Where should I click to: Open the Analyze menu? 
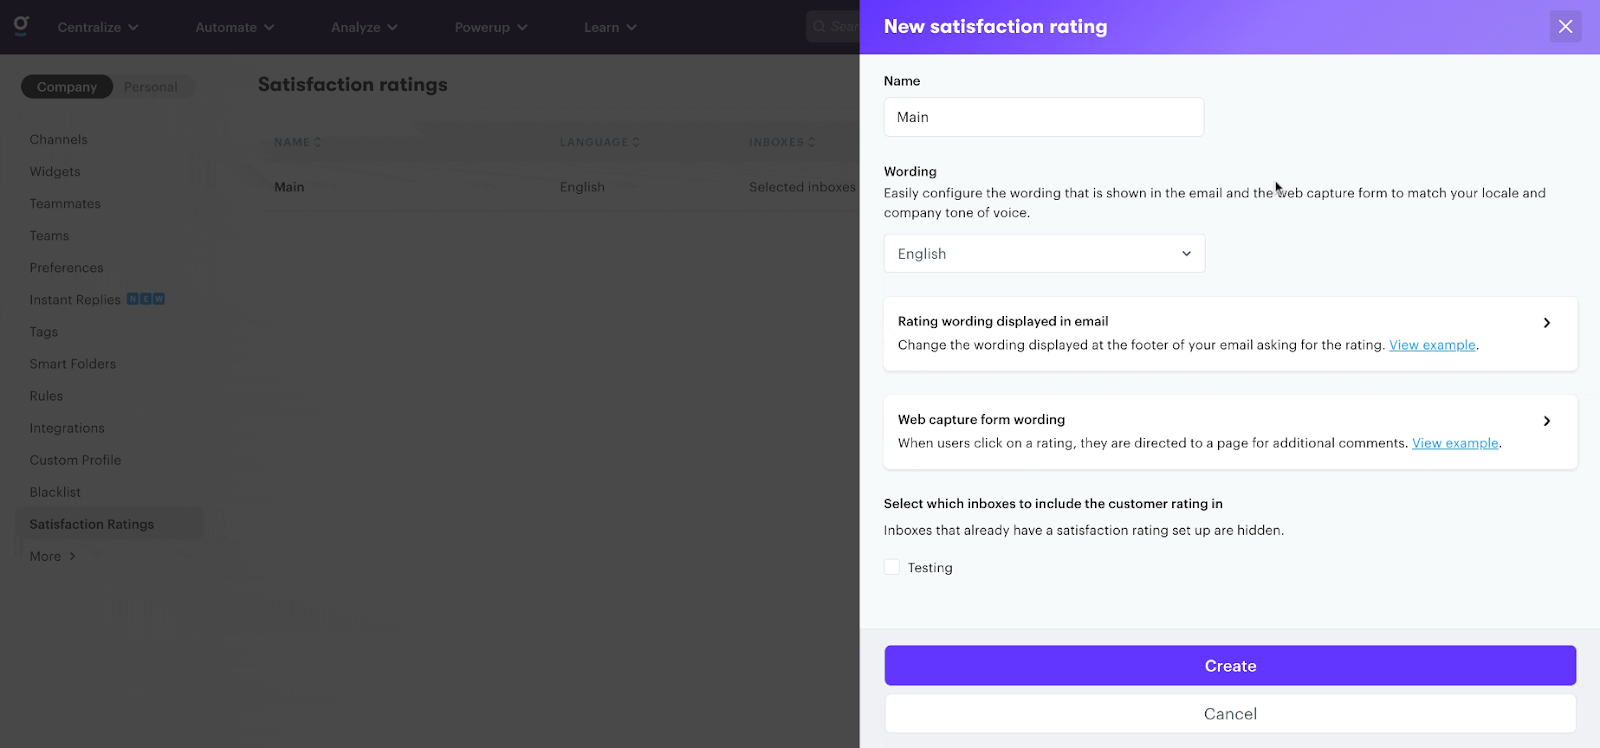364,27
